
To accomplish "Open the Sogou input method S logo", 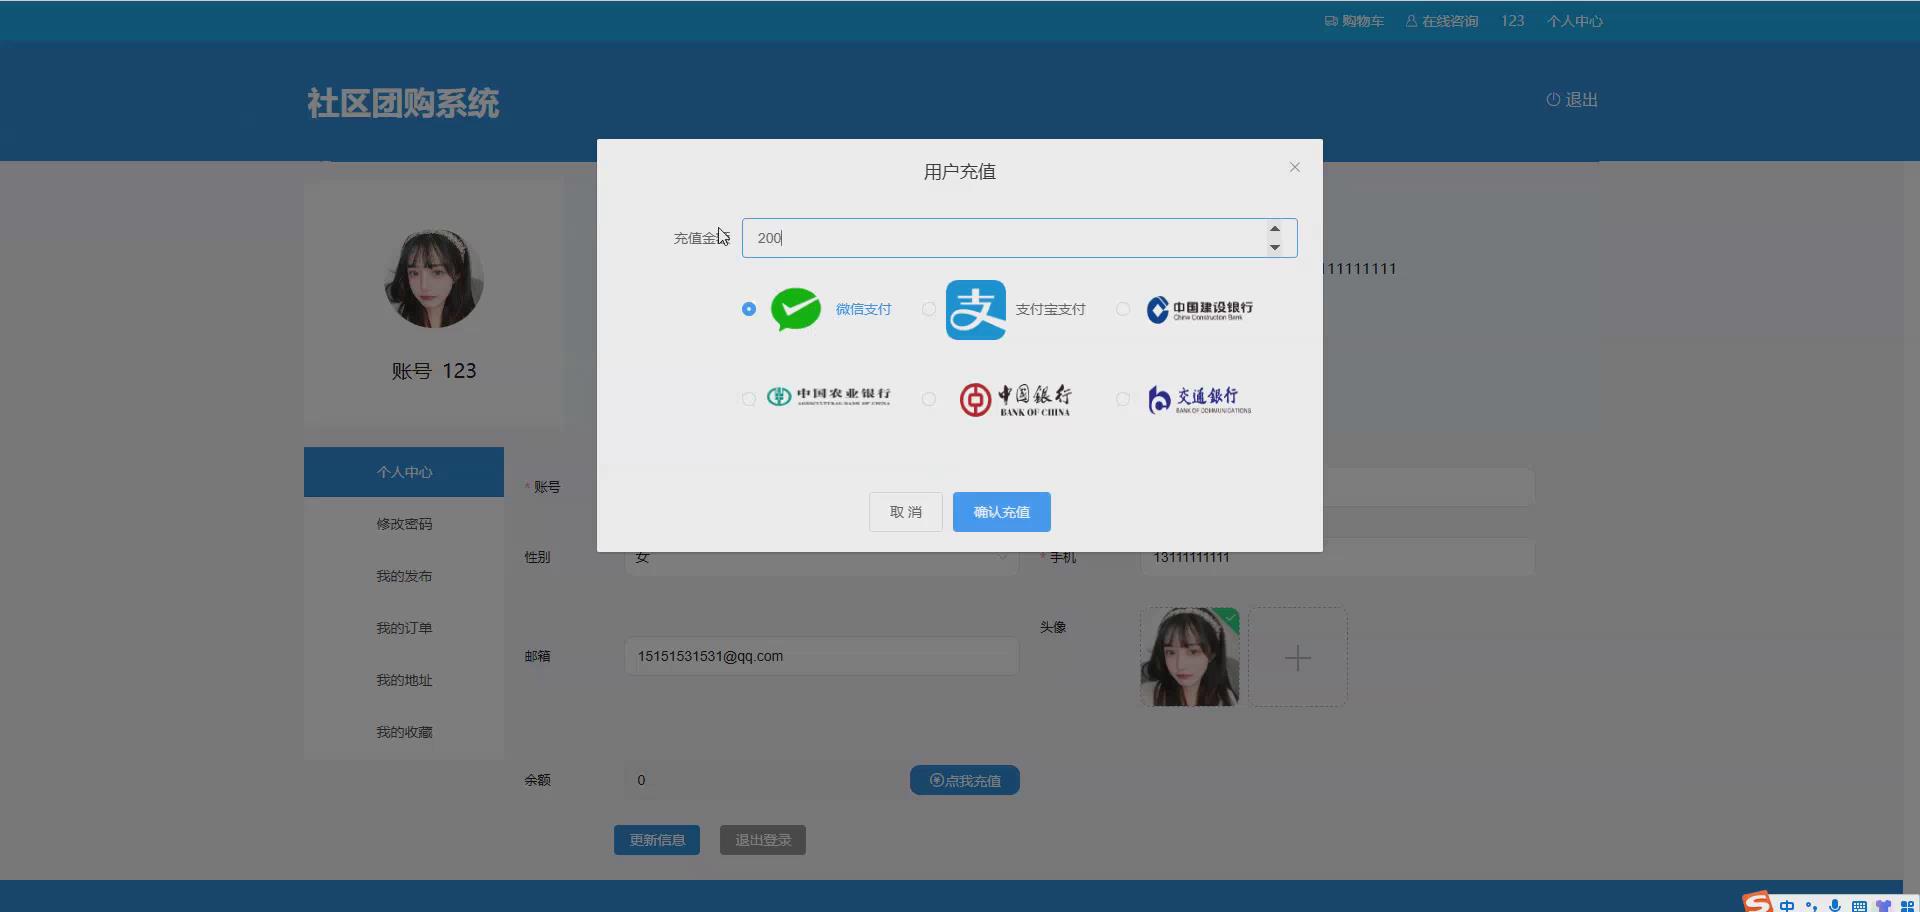I will click(1757, 902).
